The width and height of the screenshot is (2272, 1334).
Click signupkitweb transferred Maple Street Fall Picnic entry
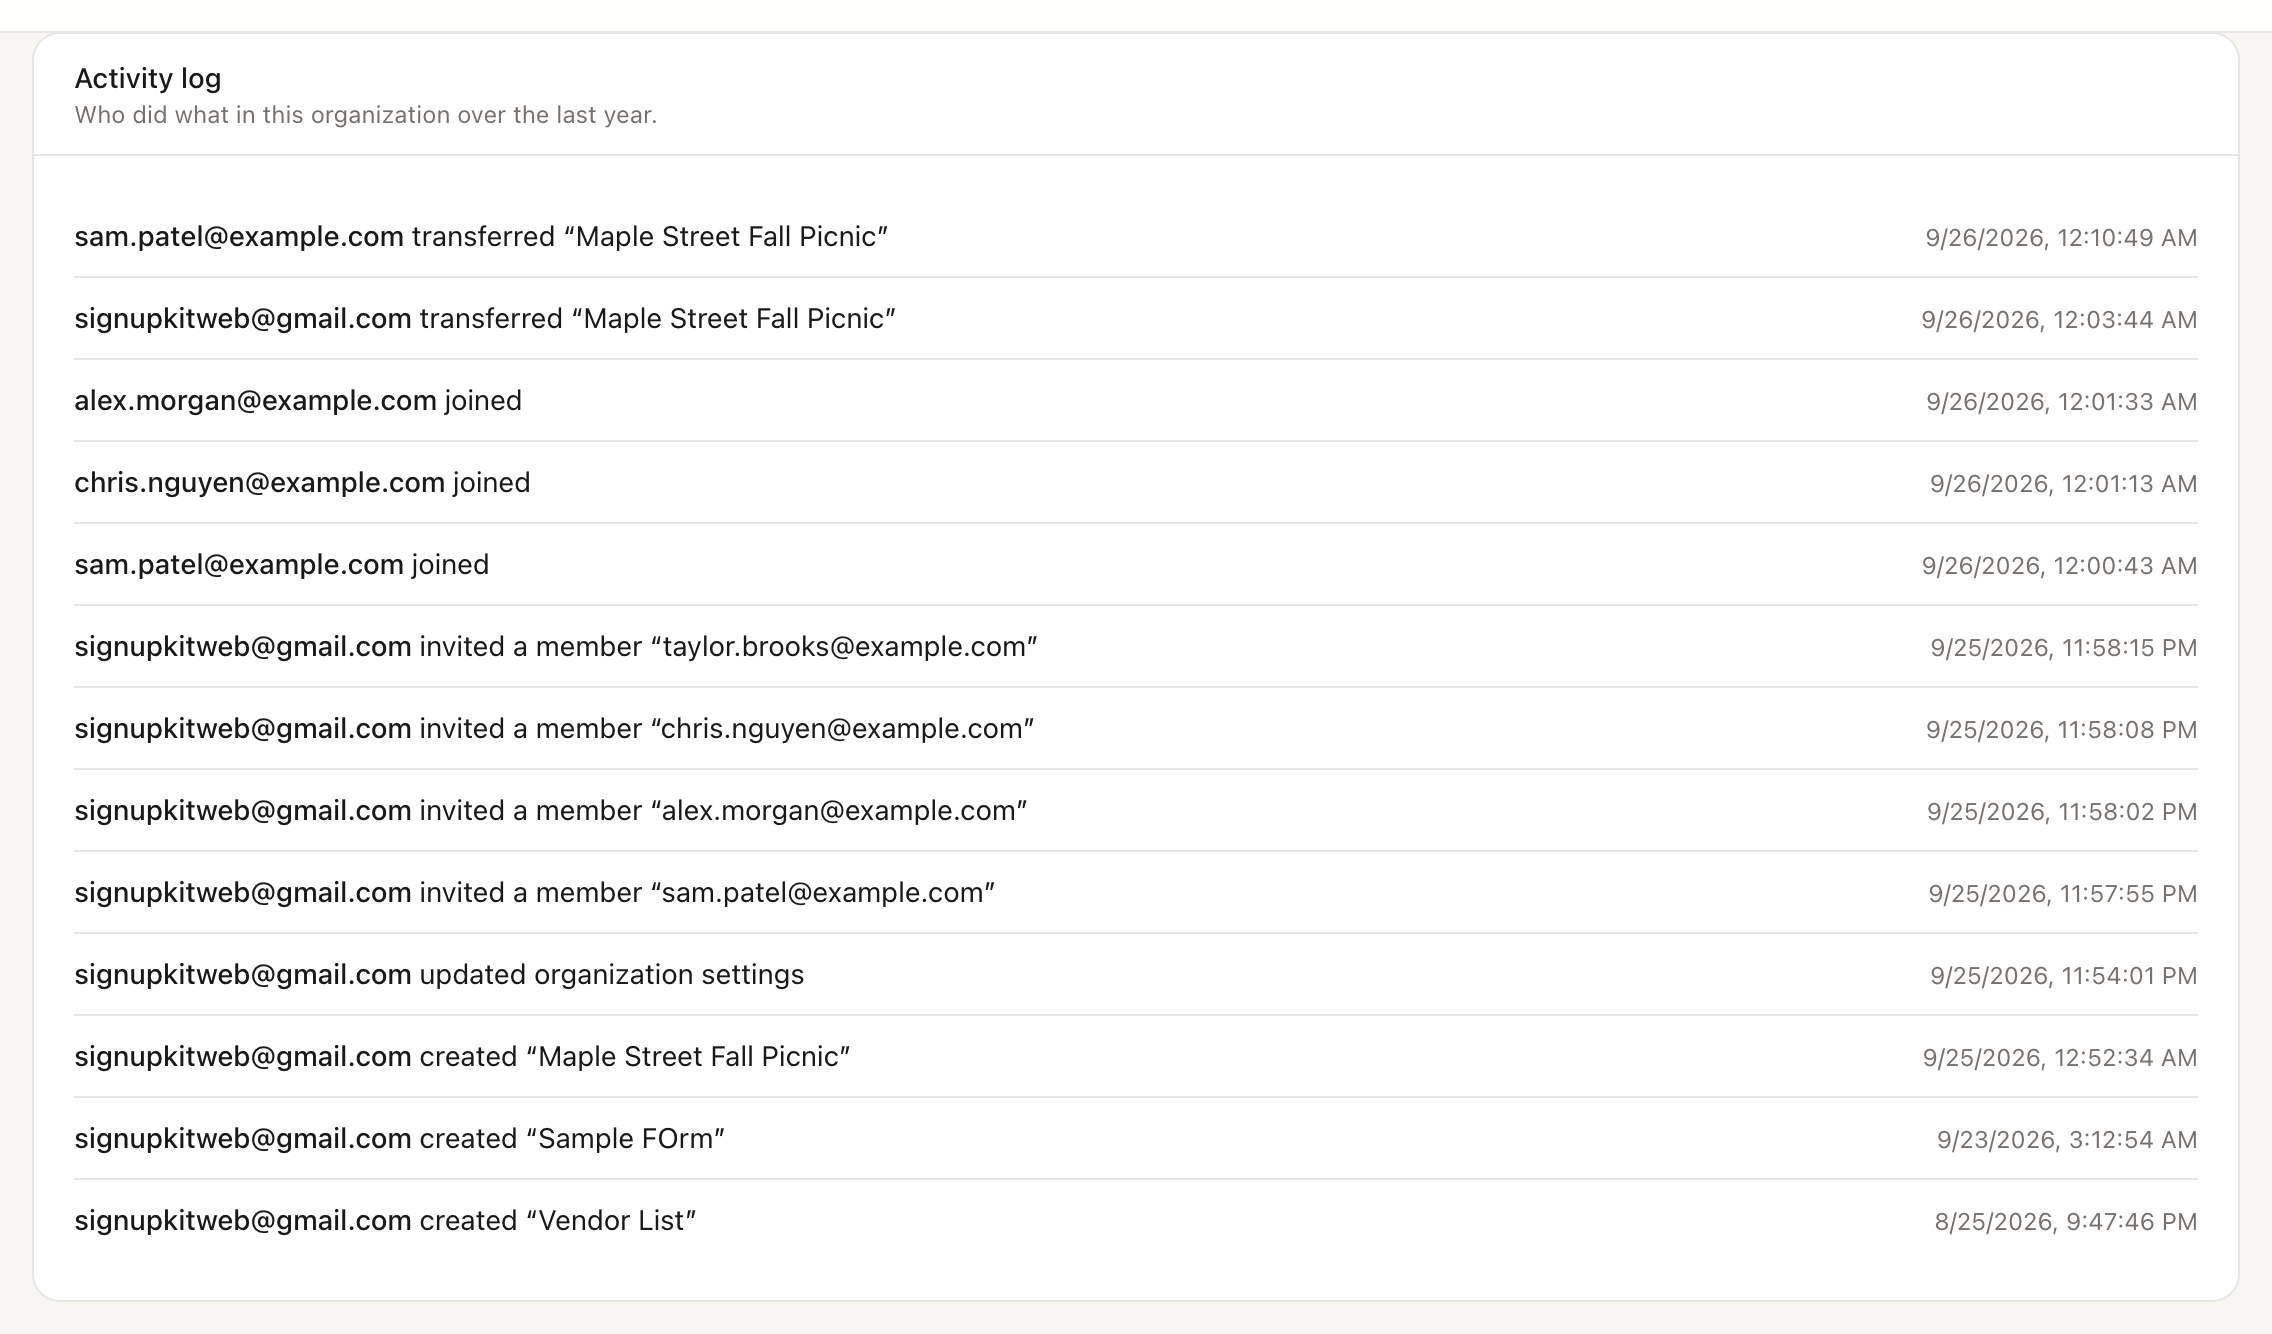[1136, 319]
